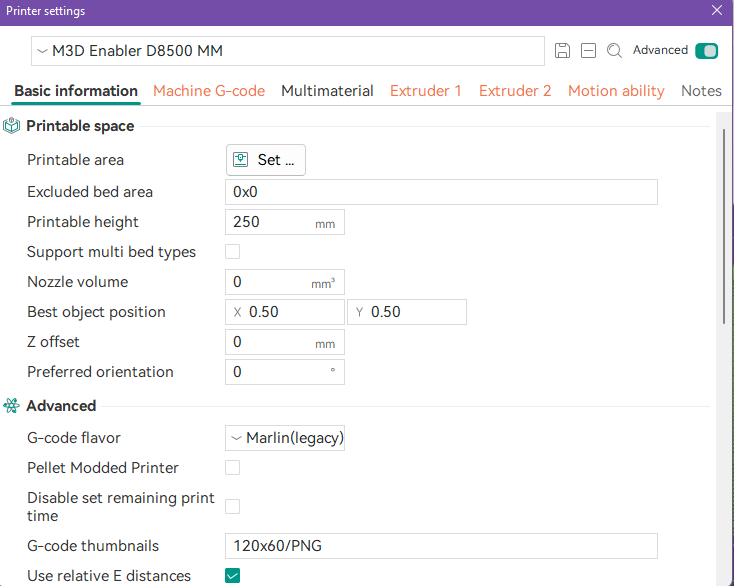
Task: Open the Extruder 1 tab
Action: click(x=426, y=91)
